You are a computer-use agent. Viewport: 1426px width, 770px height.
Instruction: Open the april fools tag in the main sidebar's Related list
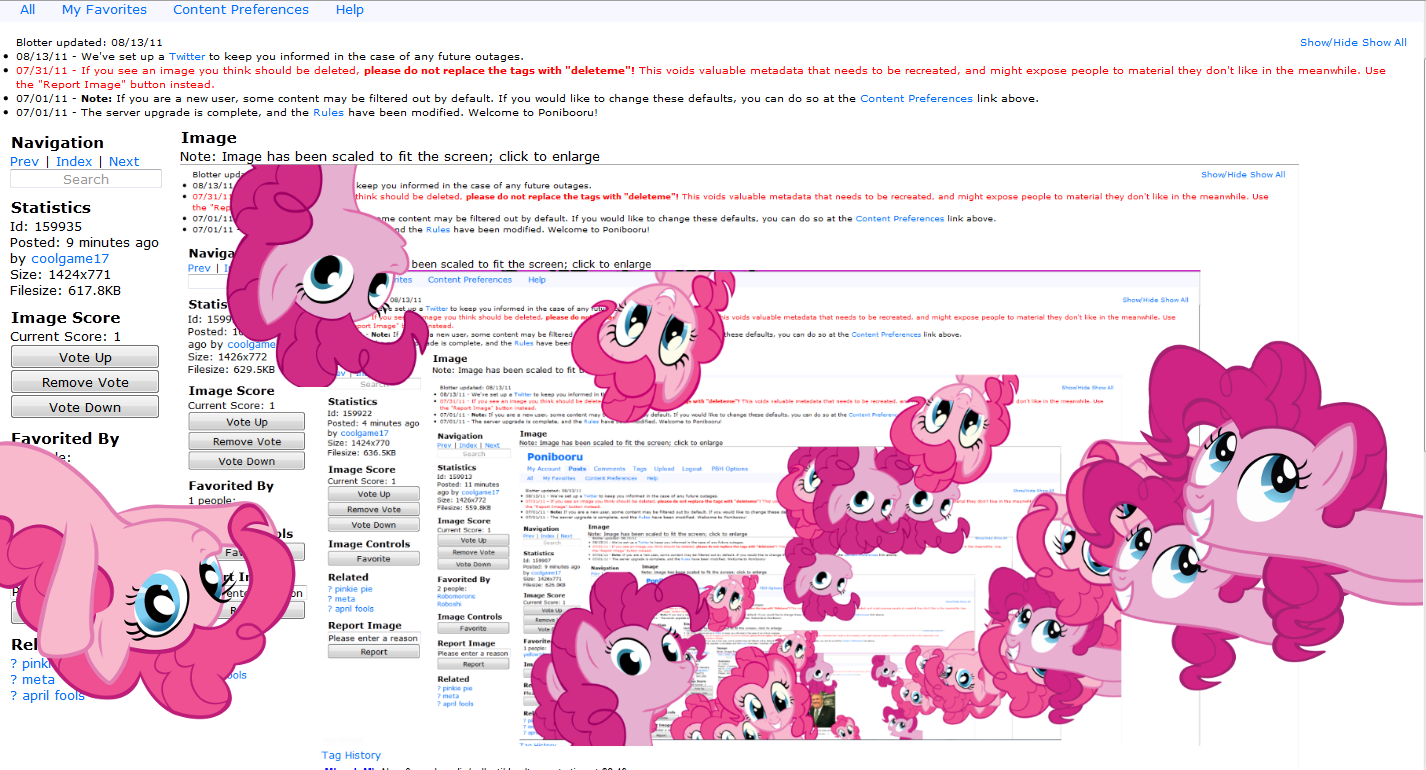point(54,696)
